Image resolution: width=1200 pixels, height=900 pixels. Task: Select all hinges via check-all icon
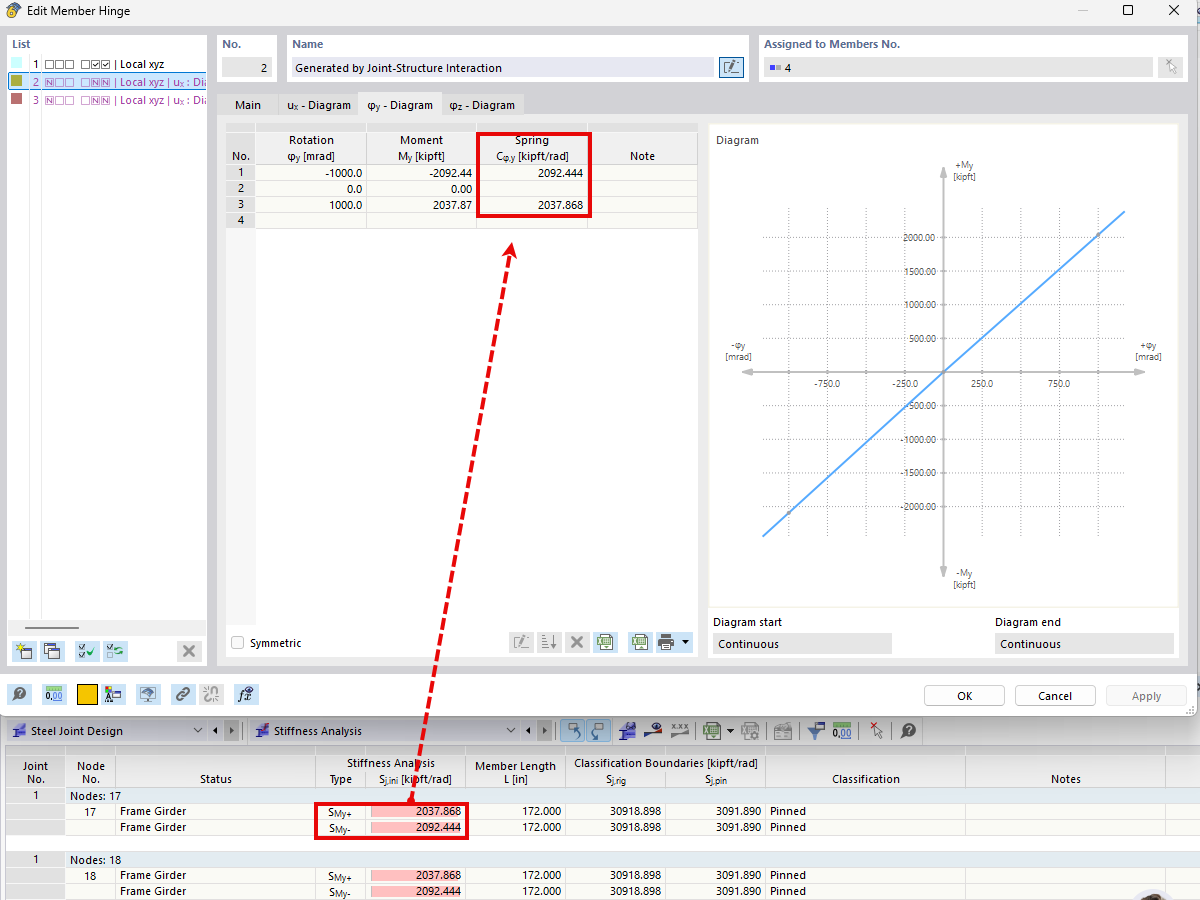(86, 651)
